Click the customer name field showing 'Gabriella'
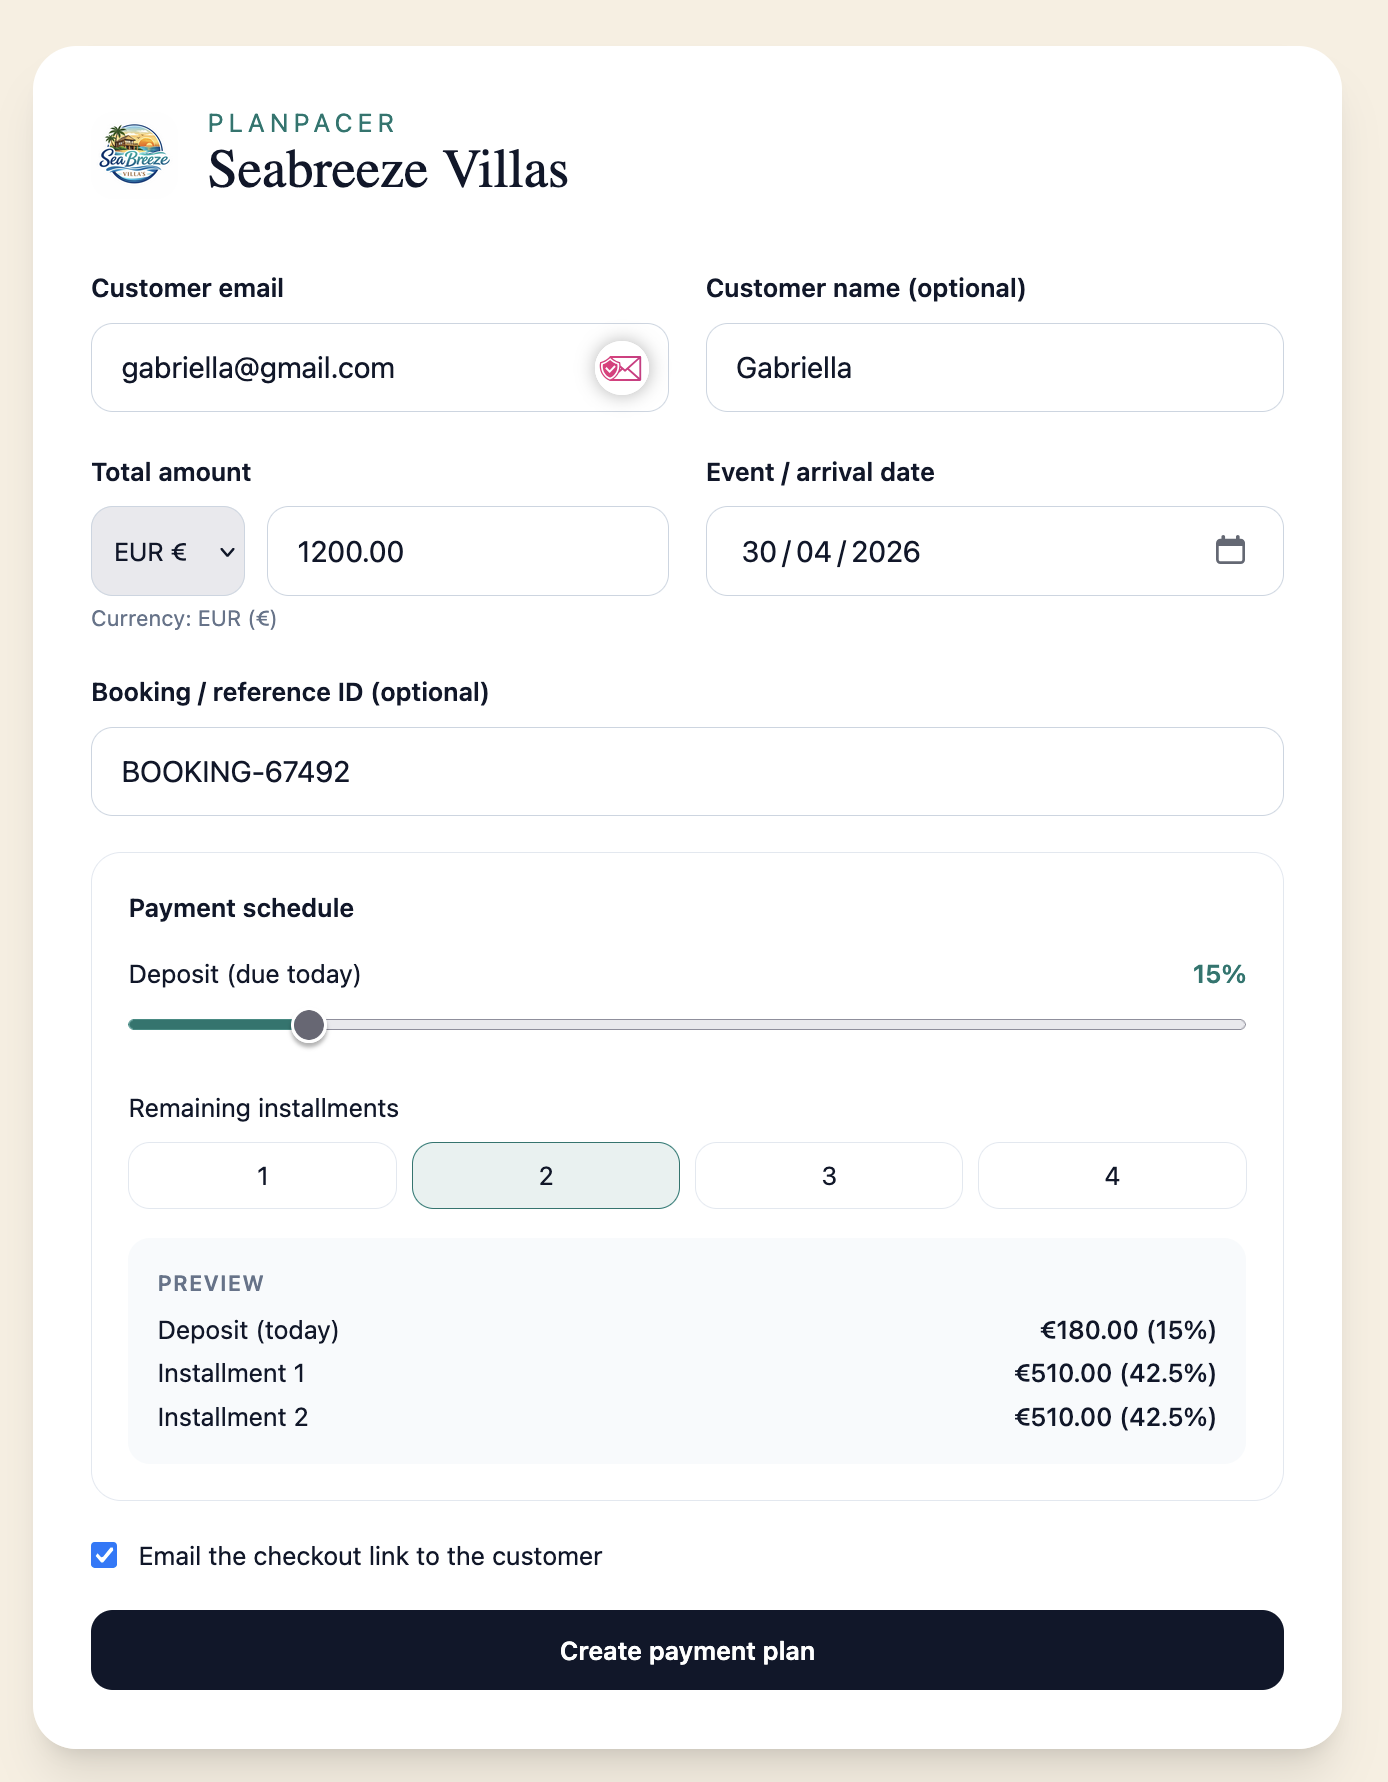This screenshot has width=1388, height=1782. point(994,368)
